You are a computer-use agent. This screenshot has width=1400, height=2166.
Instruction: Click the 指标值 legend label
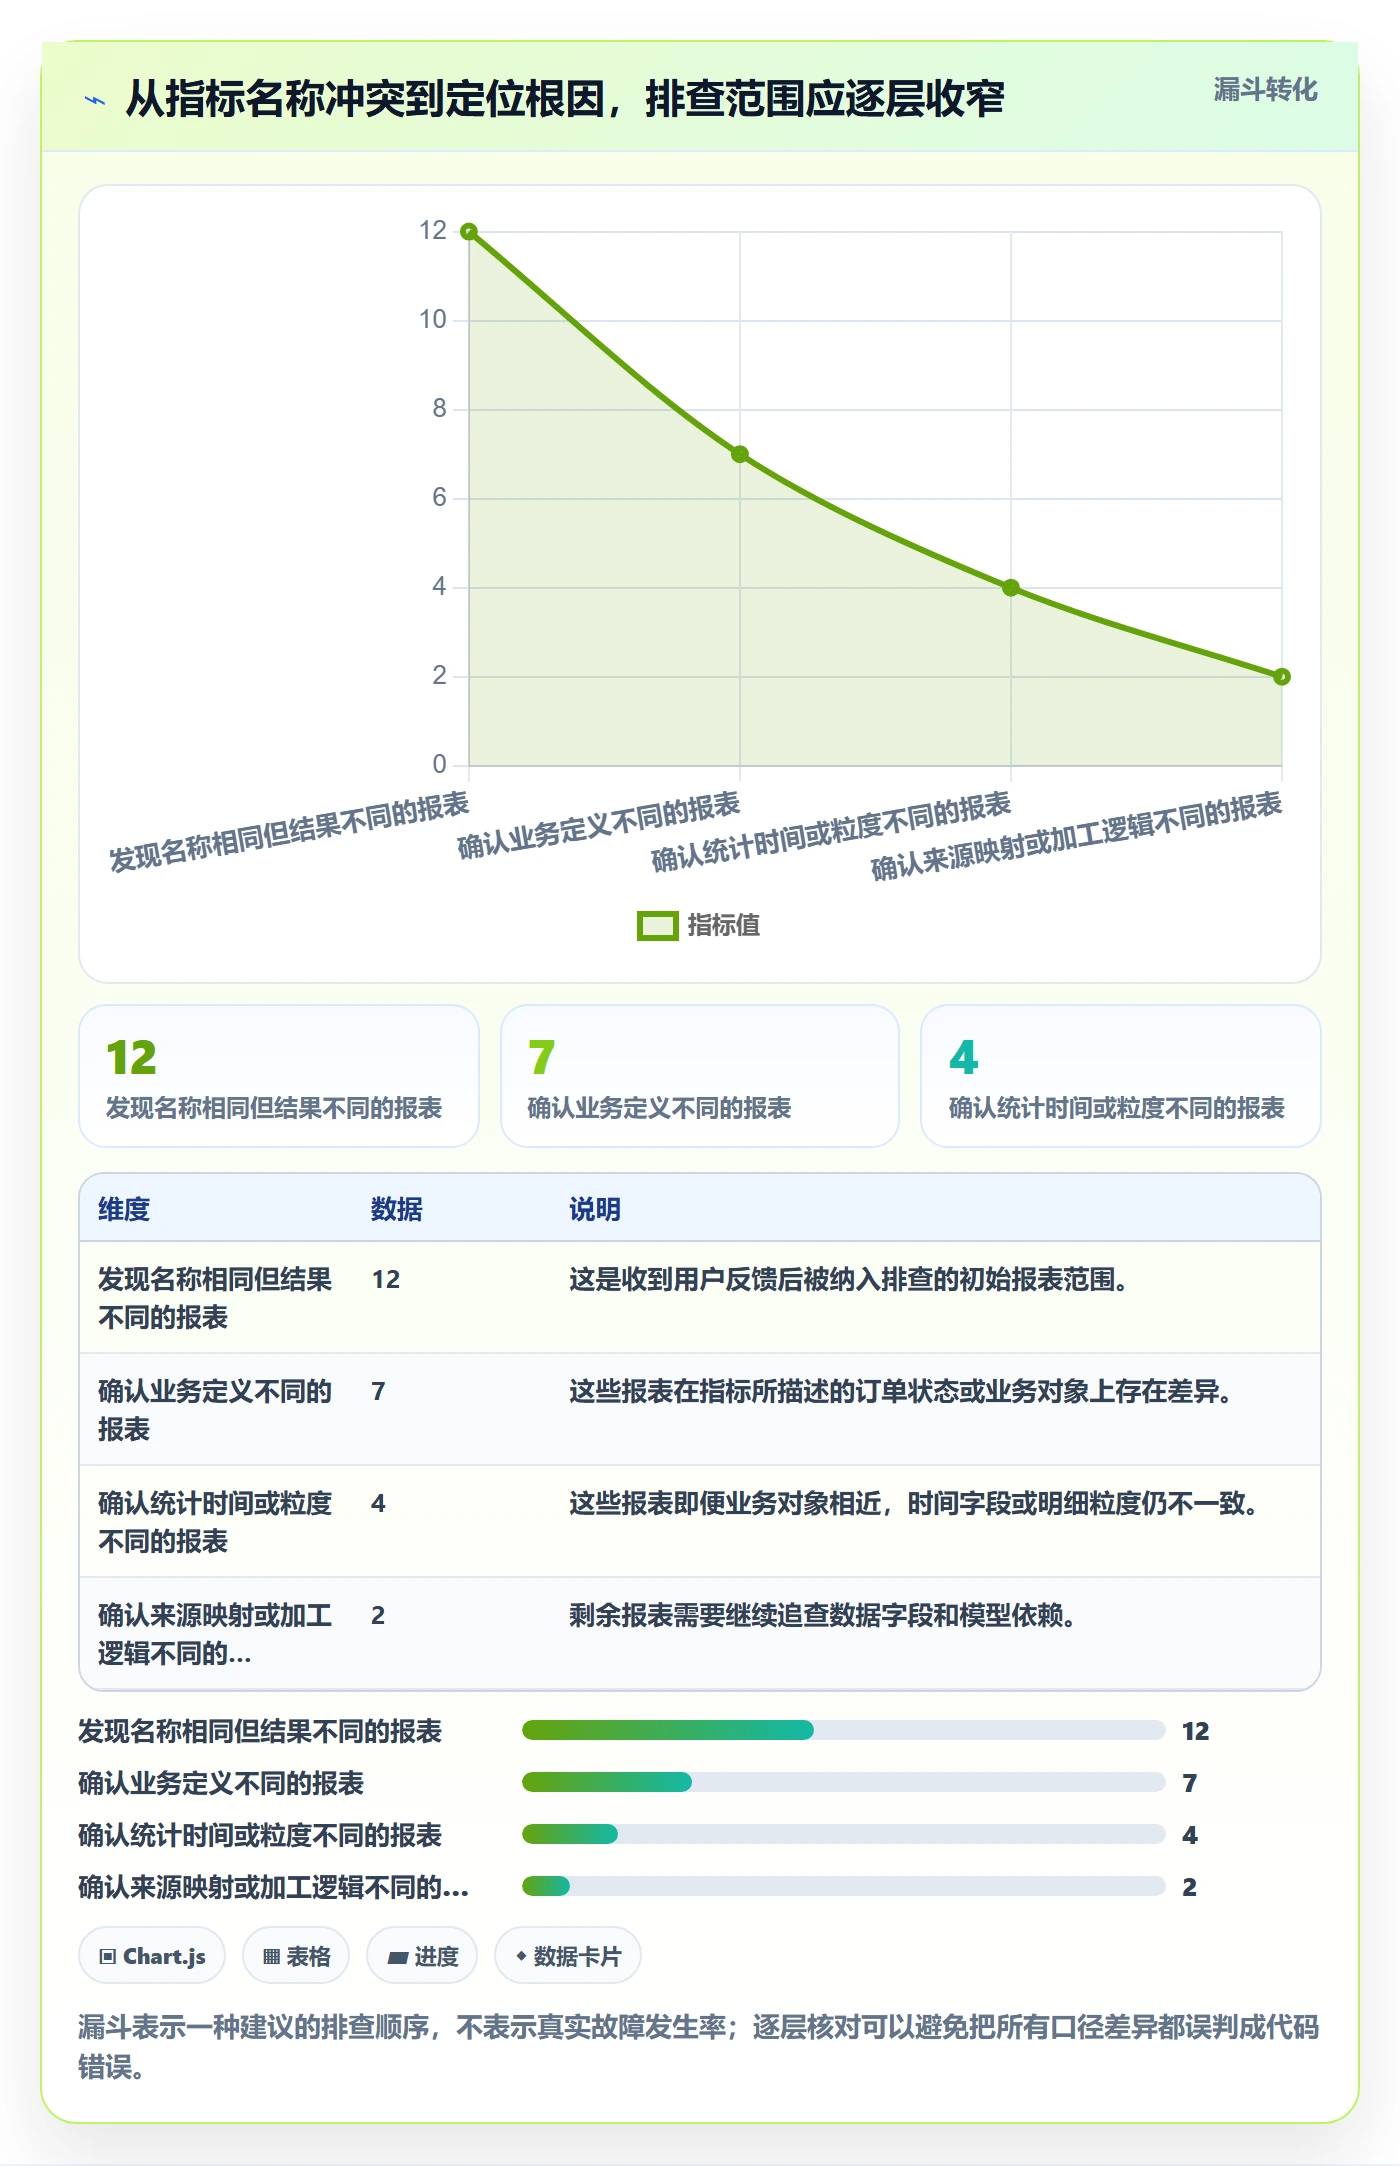(x=723, y=926)
